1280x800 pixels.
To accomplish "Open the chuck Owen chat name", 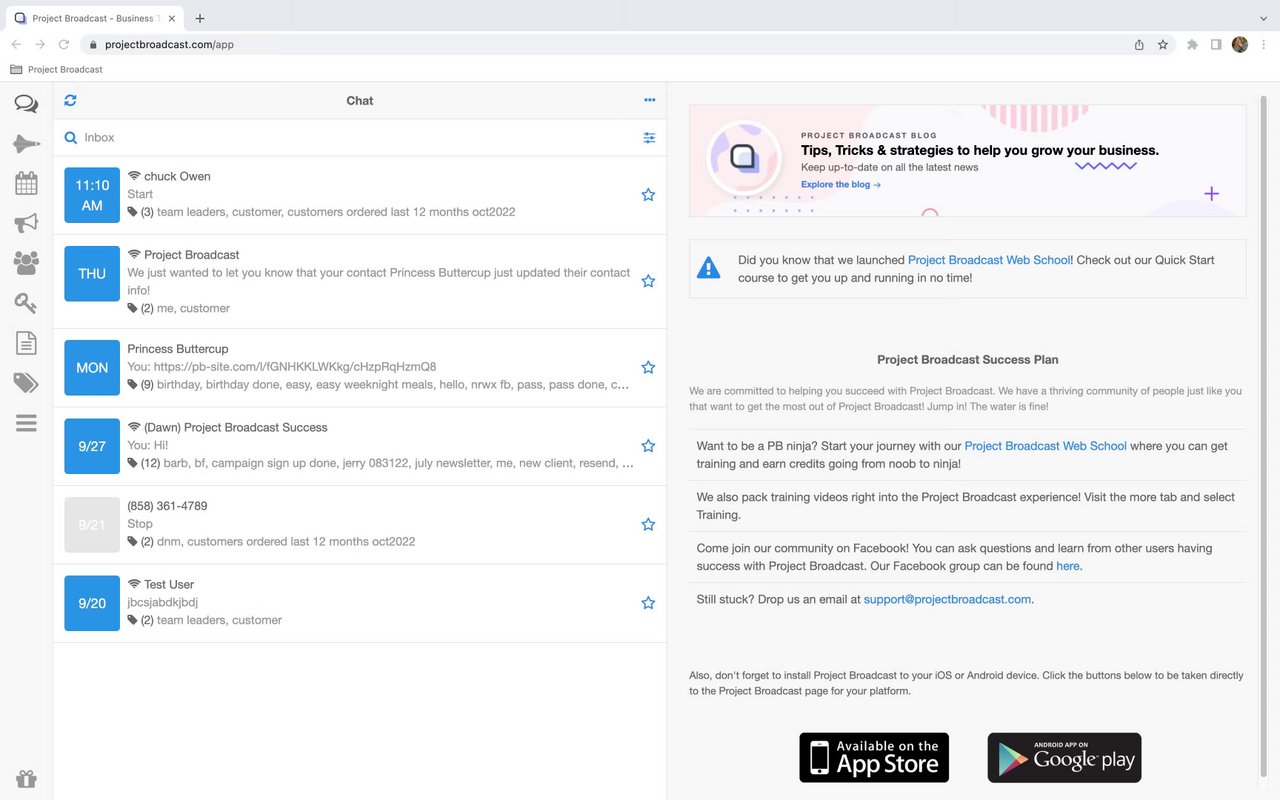I will 177,176.
